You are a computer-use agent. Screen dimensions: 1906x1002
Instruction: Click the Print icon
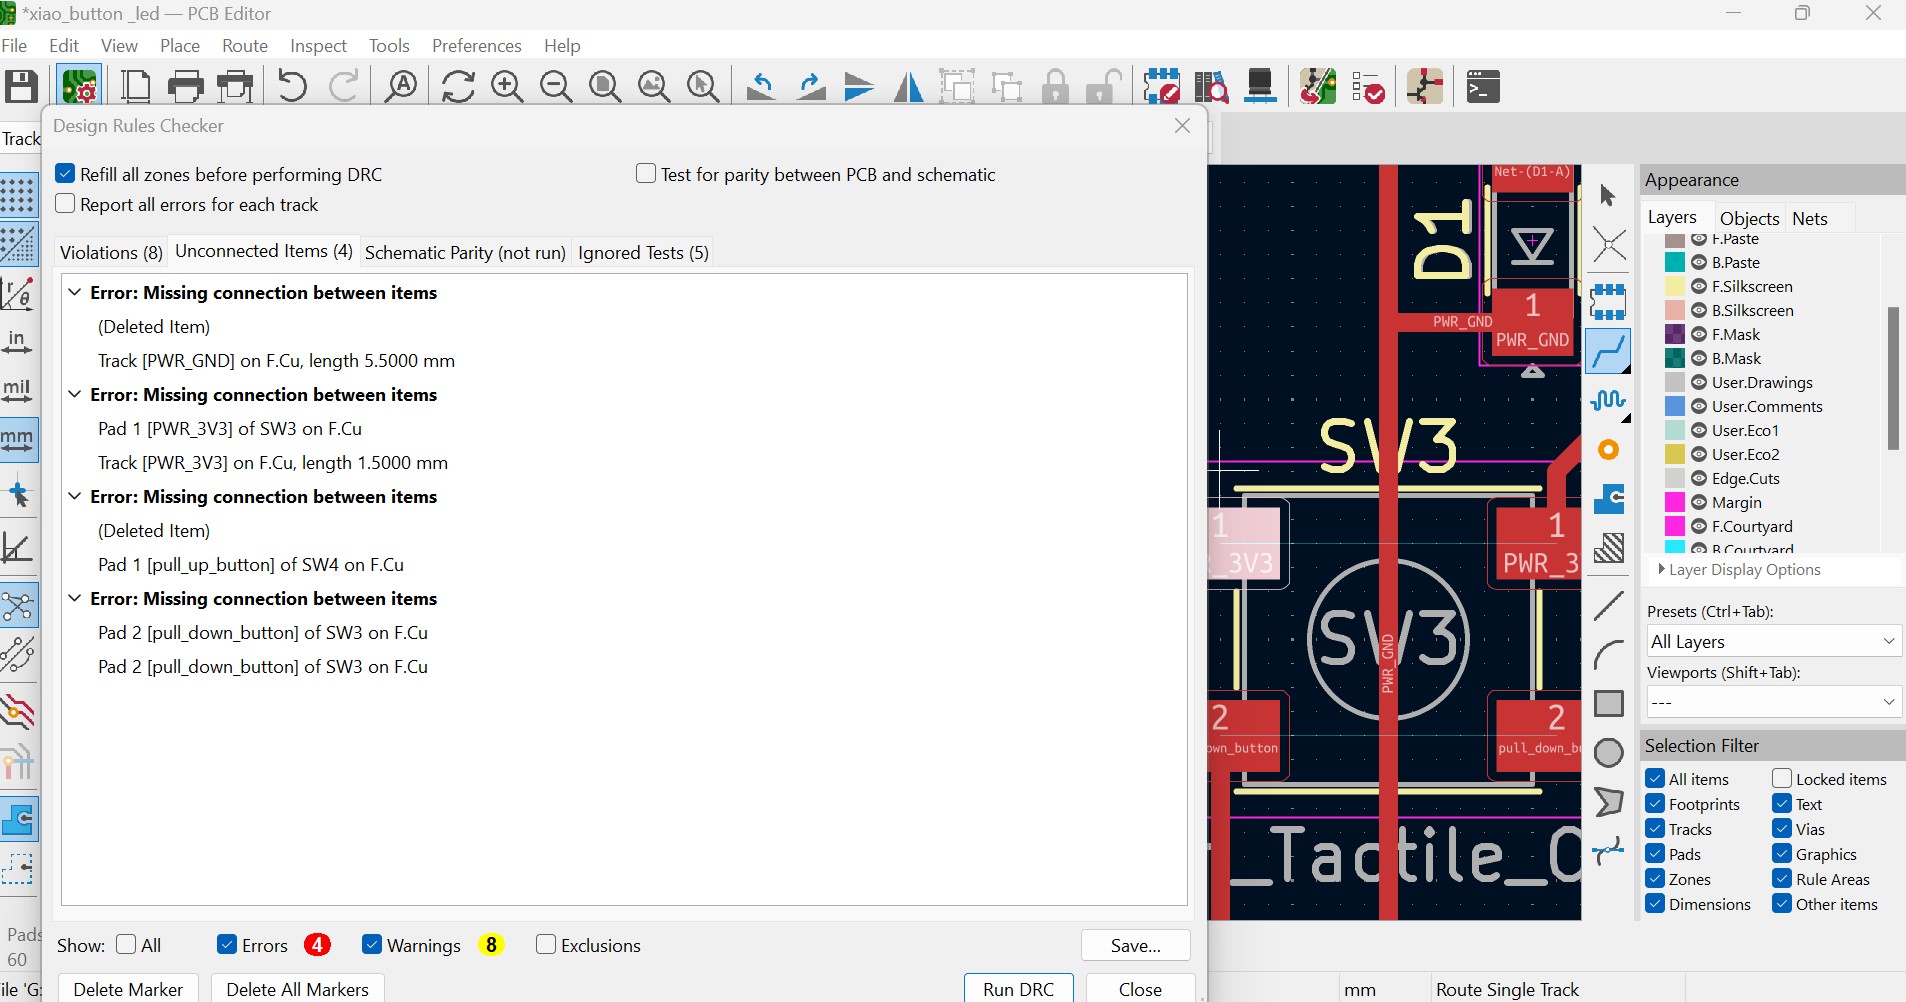[x=185, y=87]
